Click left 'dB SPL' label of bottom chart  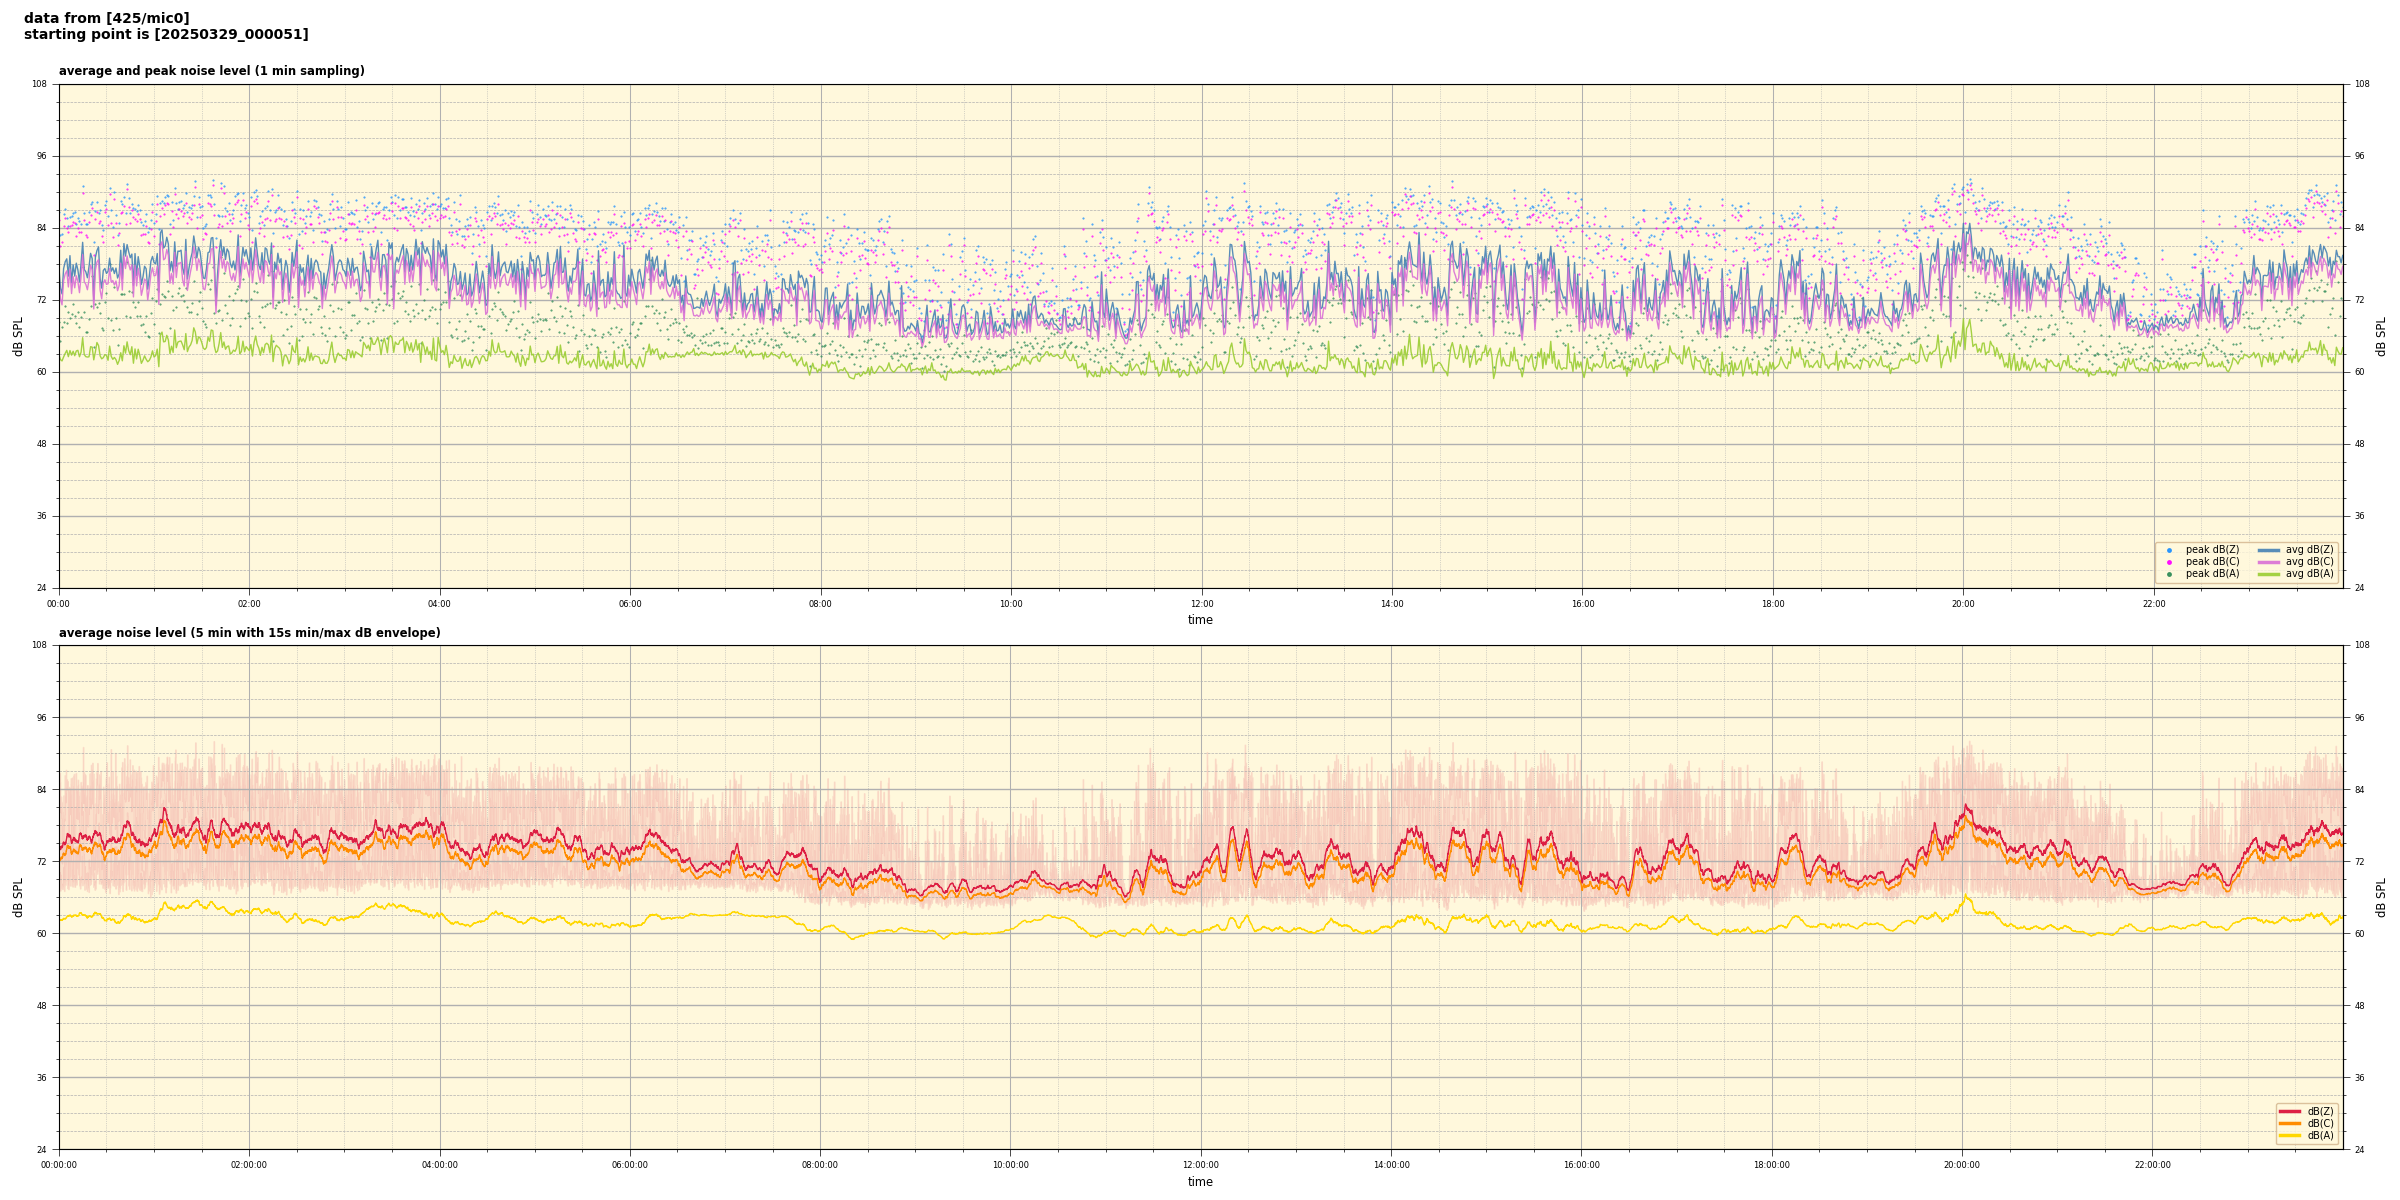pos(18,897)
